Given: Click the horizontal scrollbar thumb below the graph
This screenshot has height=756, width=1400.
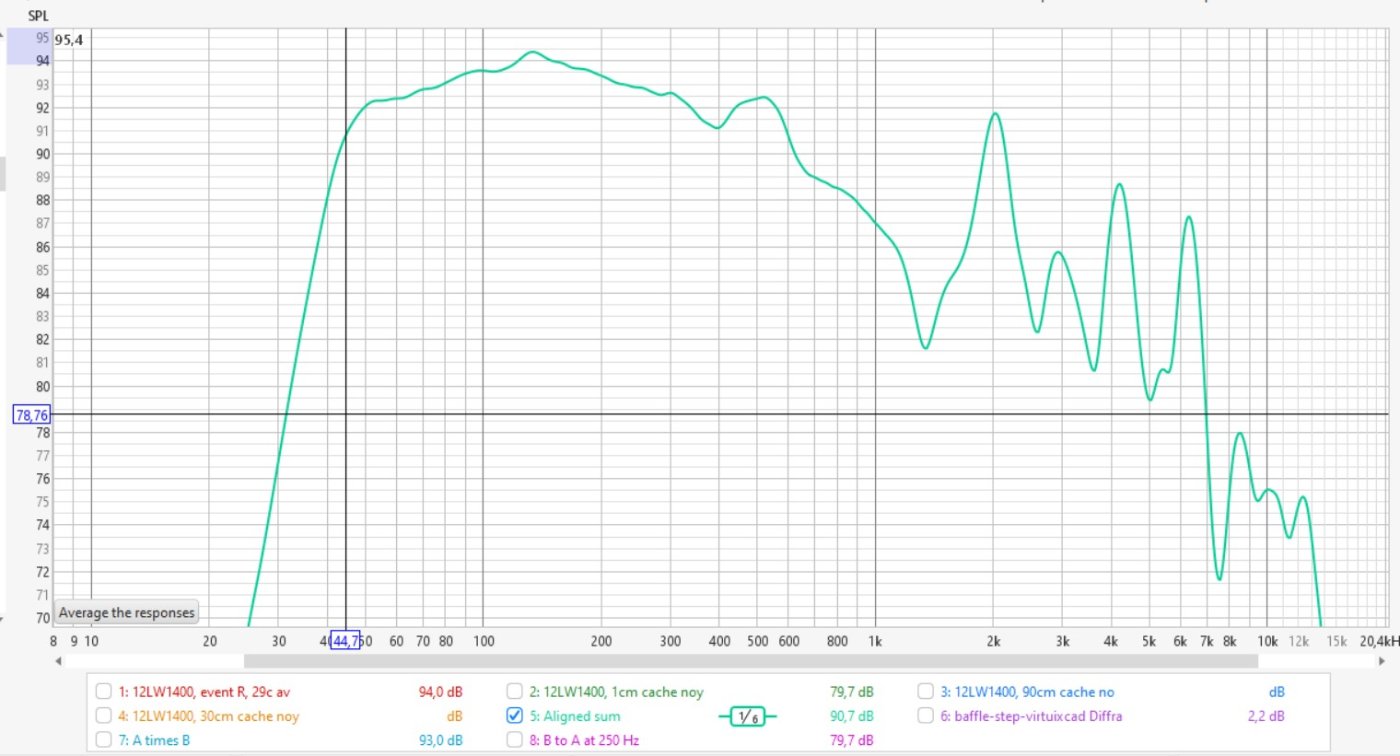Looking at the screenshot, I should coord(750,661).
